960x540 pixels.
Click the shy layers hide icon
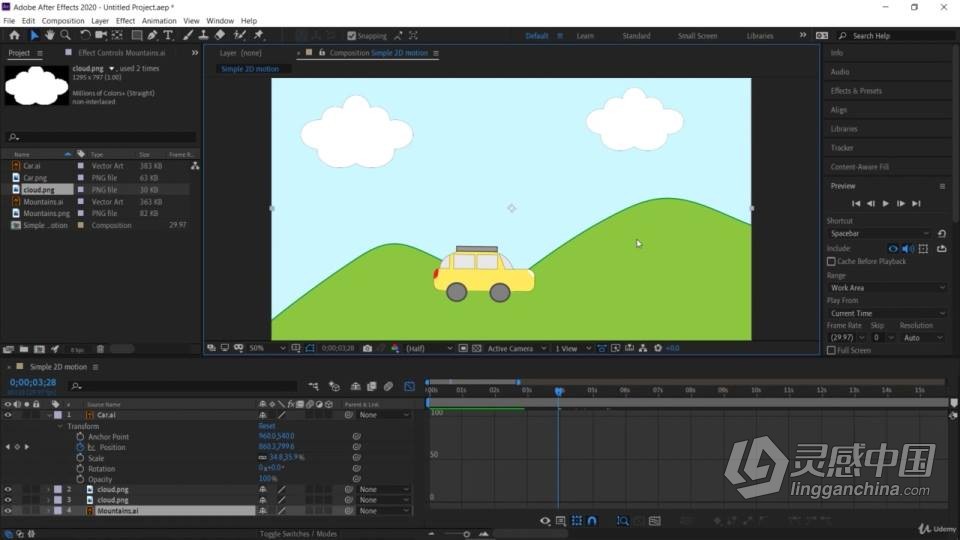(x=355, y=386)
